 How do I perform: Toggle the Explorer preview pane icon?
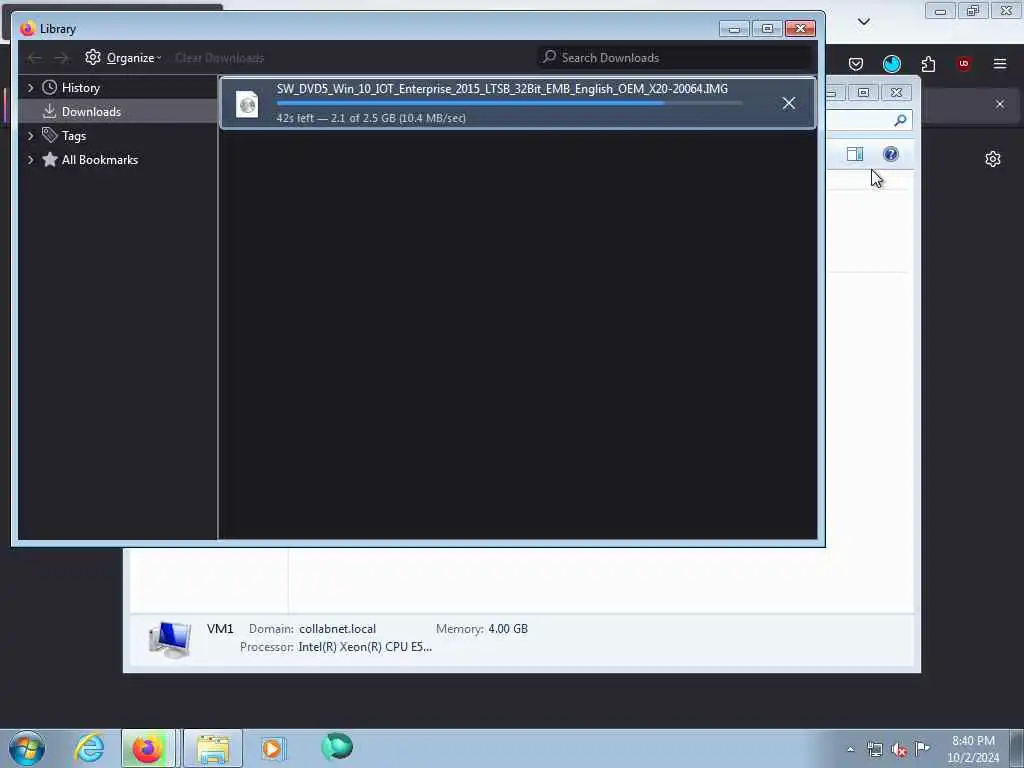(x=855, y=154)
